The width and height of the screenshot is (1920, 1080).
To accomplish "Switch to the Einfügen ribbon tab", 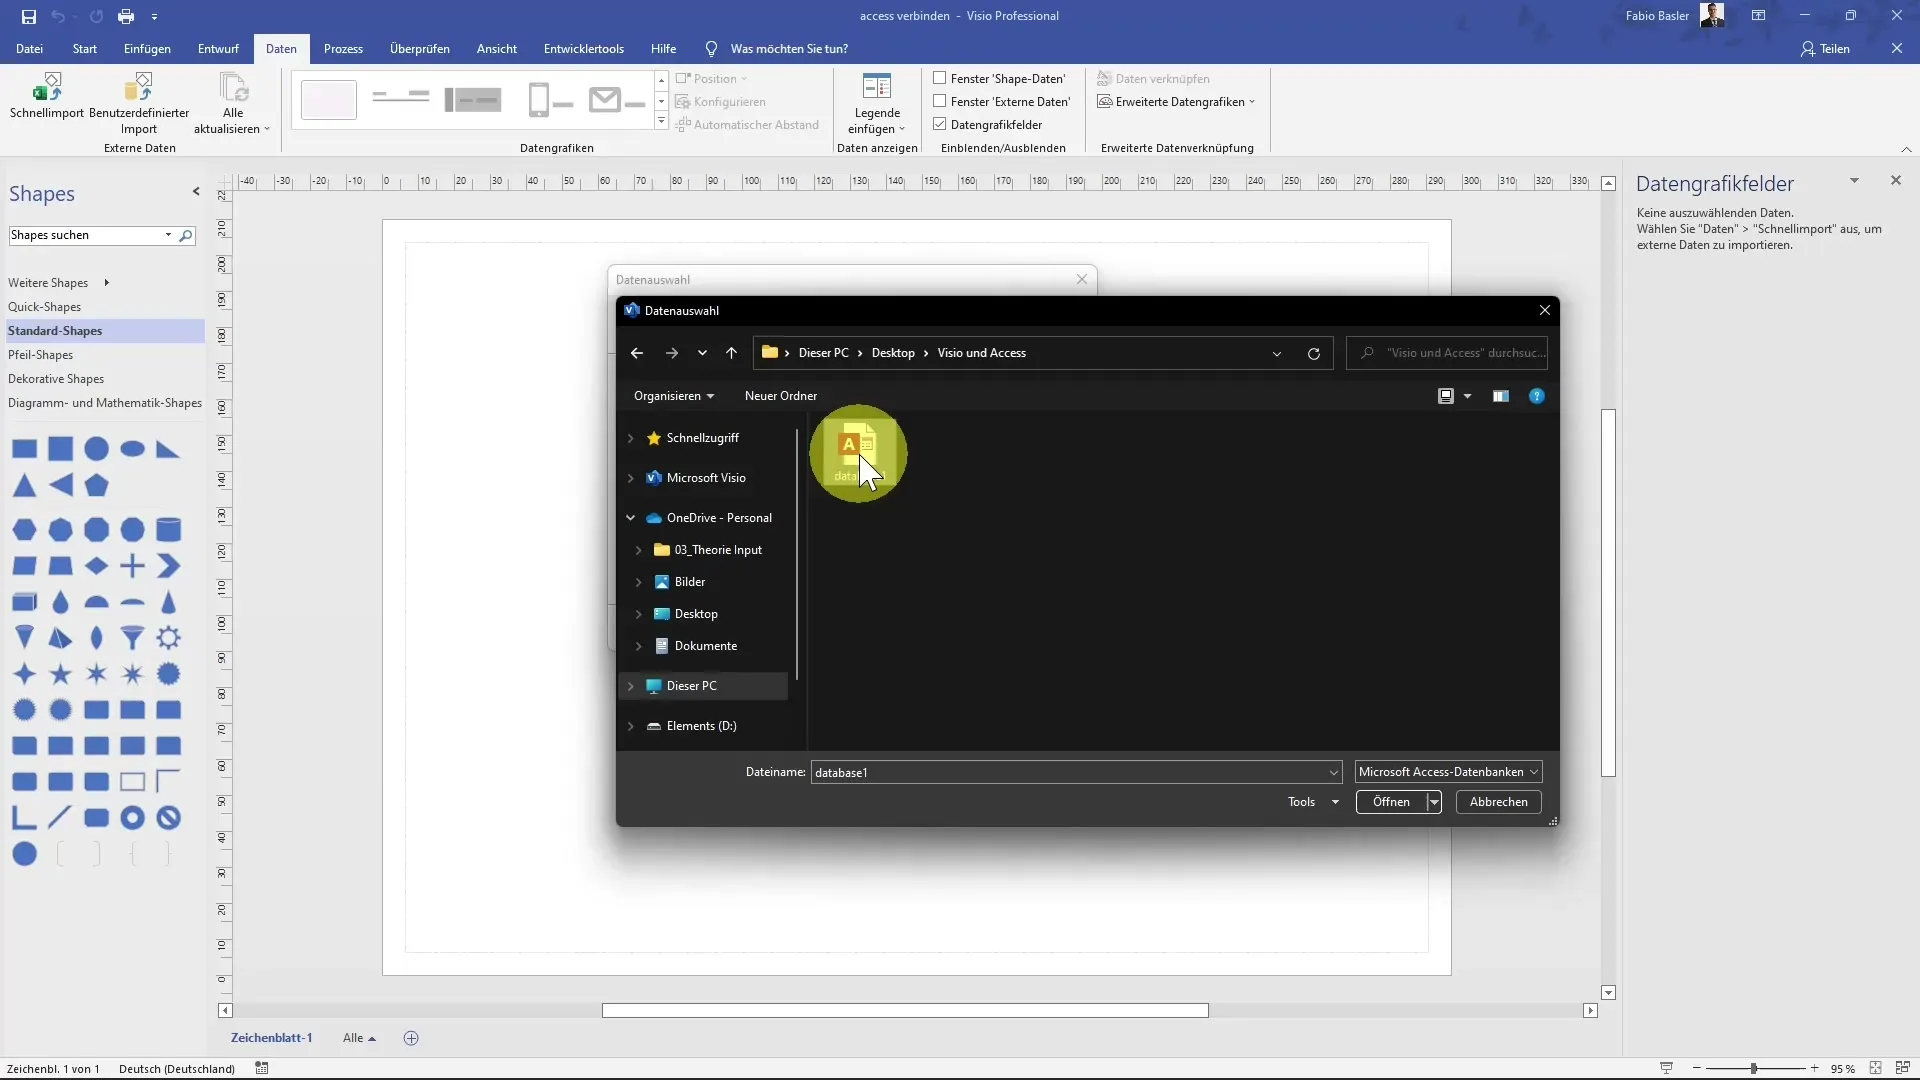I will tap(147, 49).
